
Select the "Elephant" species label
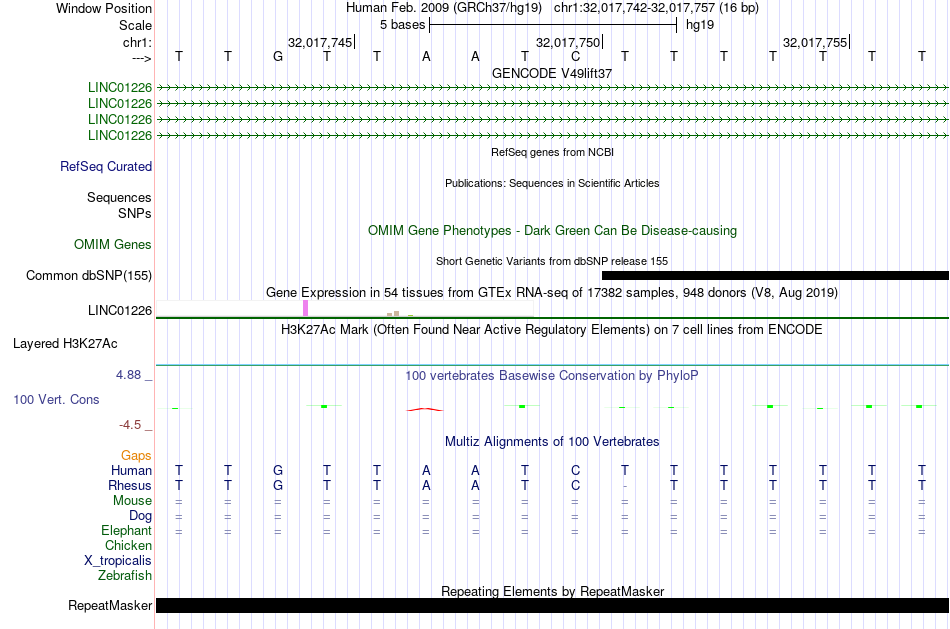point(126,531)
